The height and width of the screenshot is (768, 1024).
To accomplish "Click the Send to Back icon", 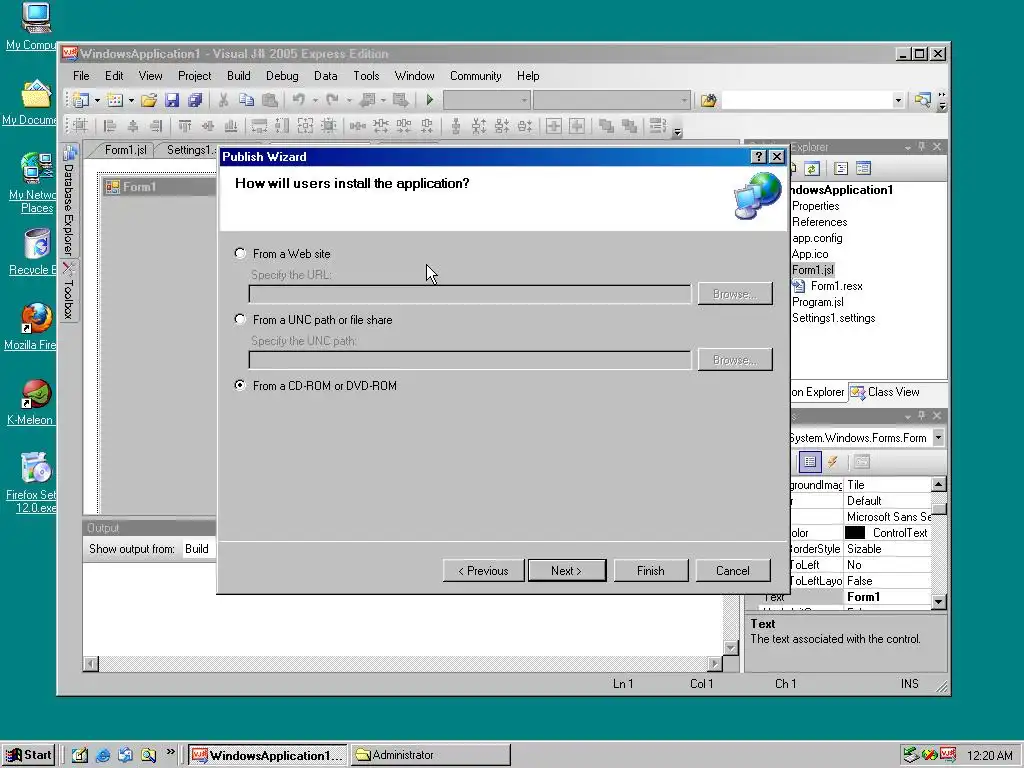I will (x=629, y=125).
